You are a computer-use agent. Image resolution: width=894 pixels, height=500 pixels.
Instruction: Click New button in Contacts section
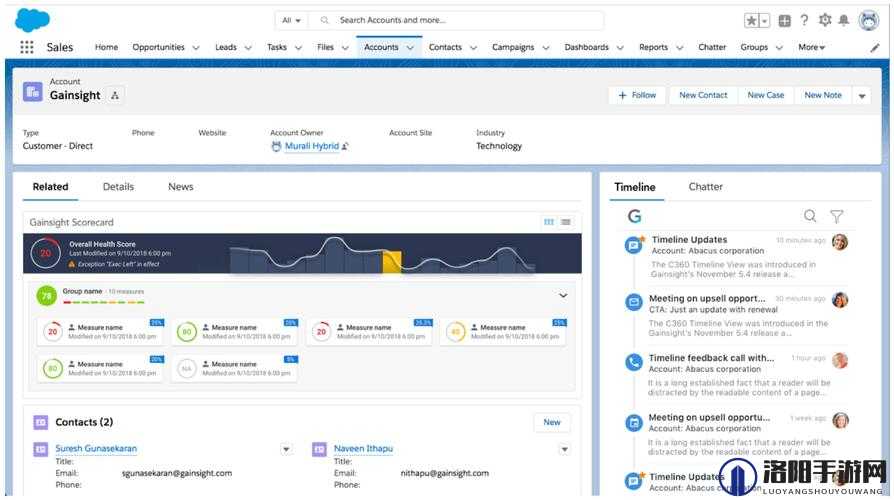pyautogui.click(x=551, y=422)
